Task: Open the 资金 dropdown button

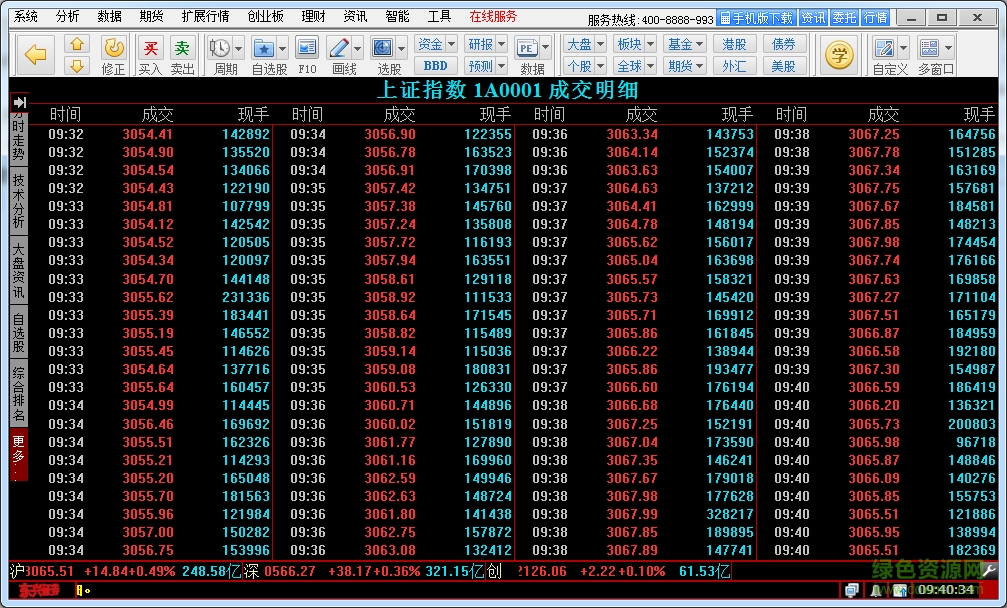Action: (436, 44)
